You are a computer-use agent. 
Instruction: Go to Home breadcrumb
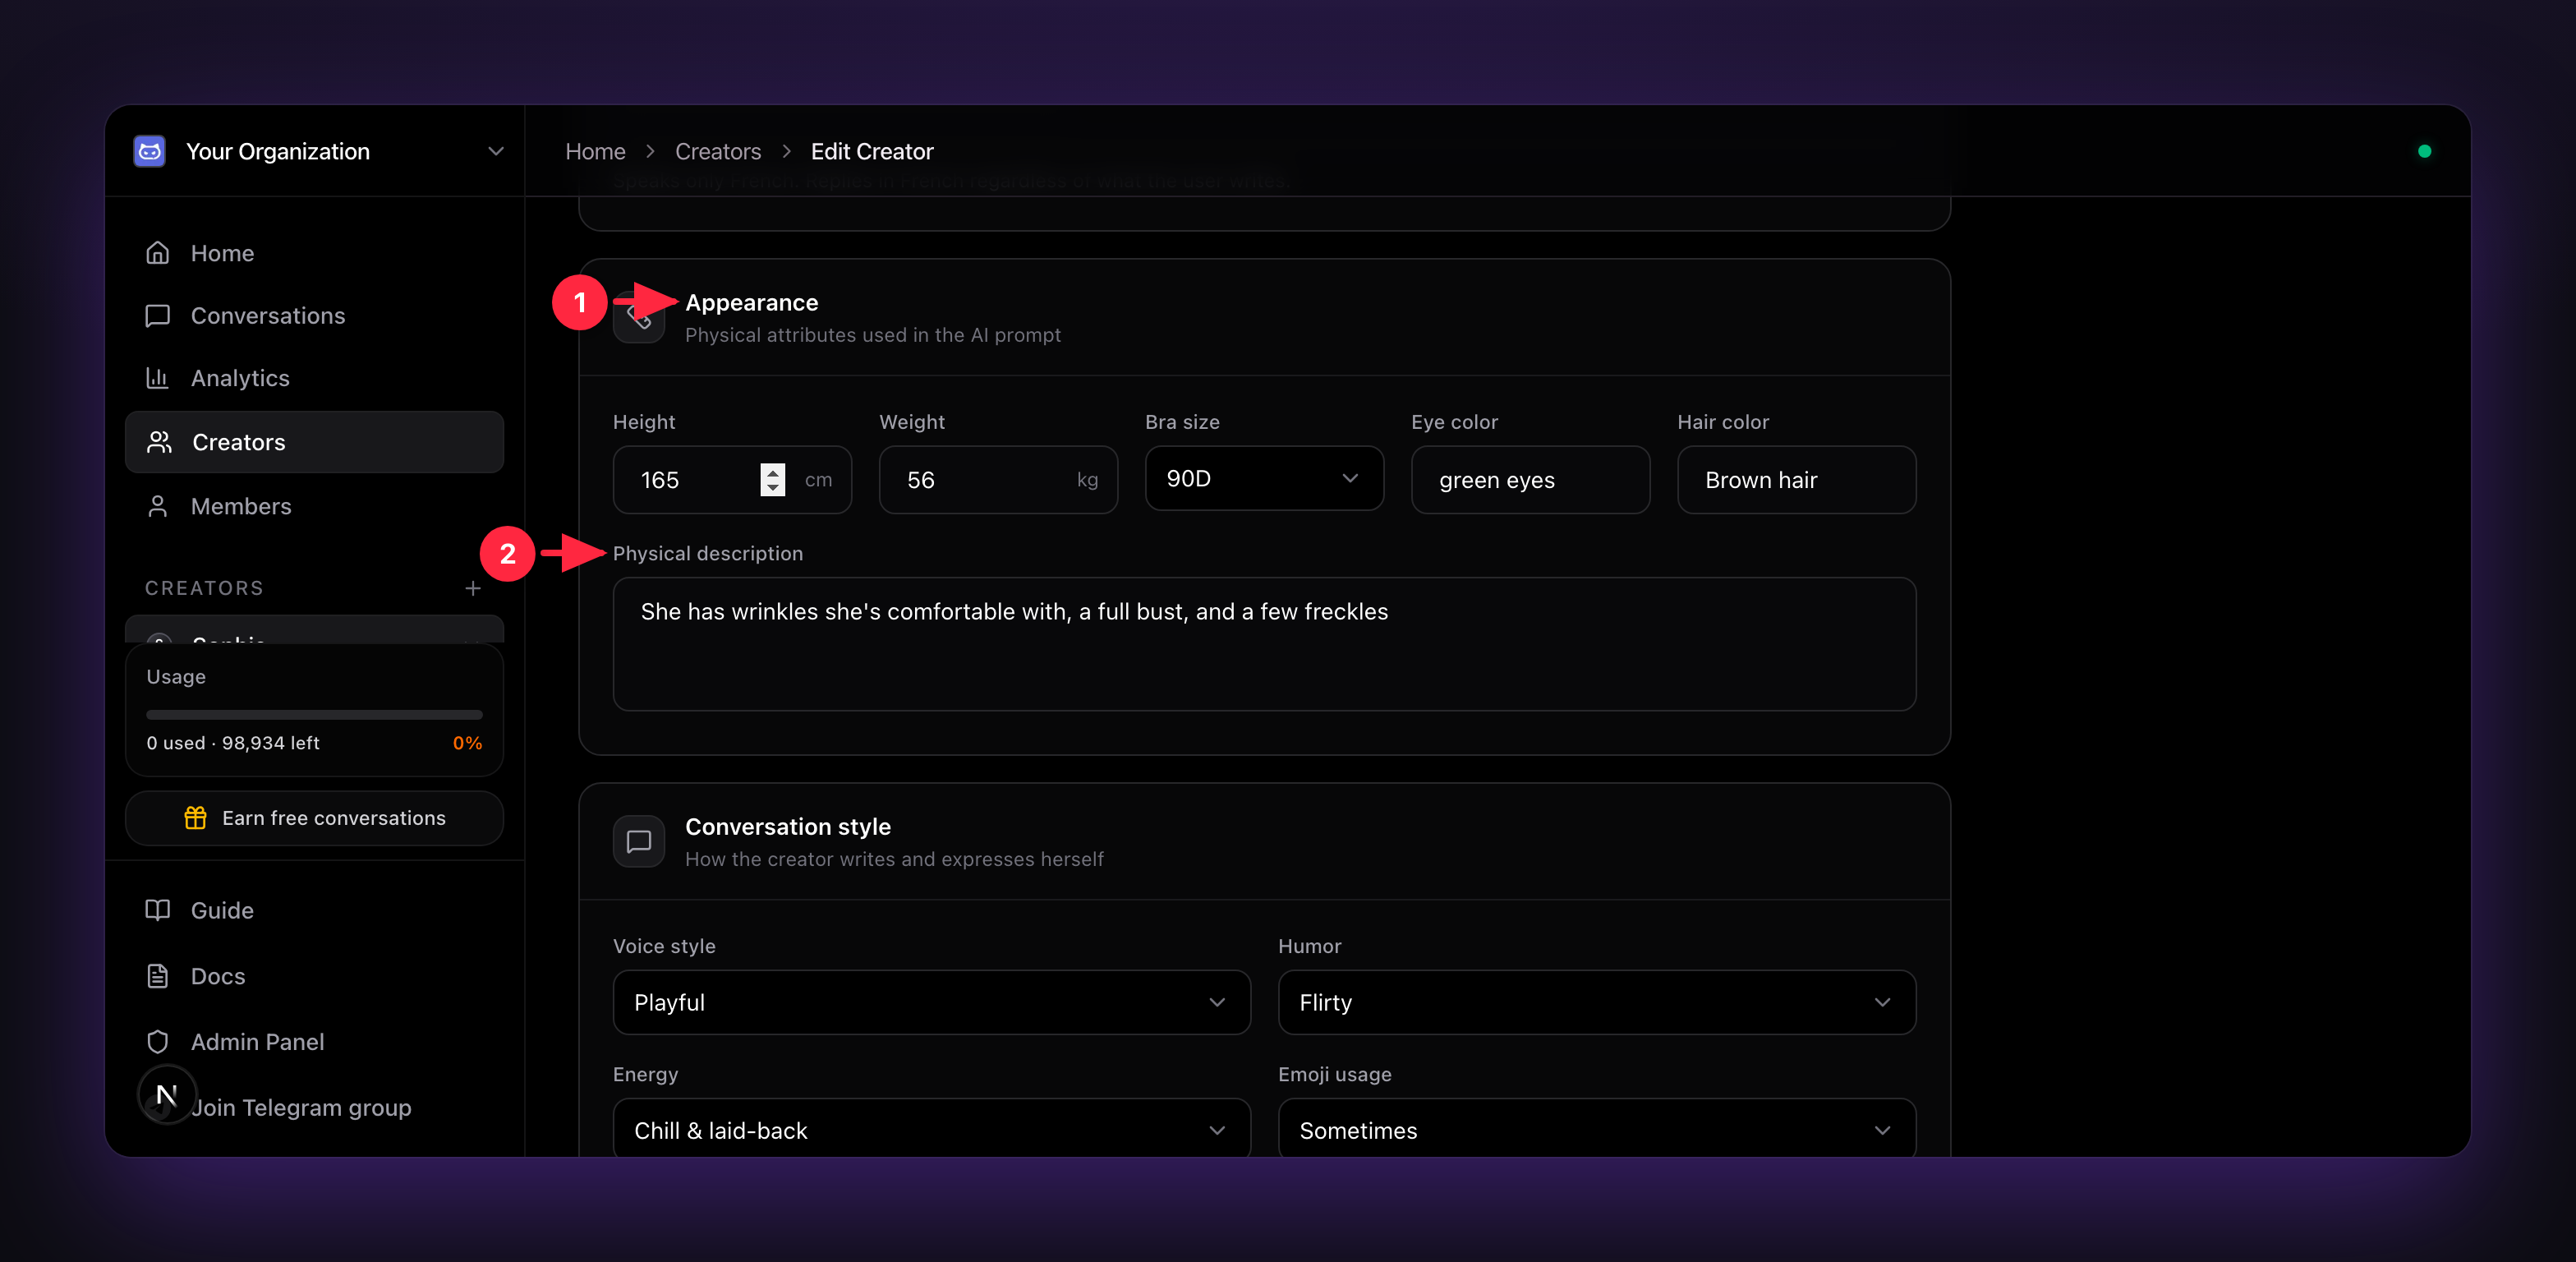tap(595, 151)
